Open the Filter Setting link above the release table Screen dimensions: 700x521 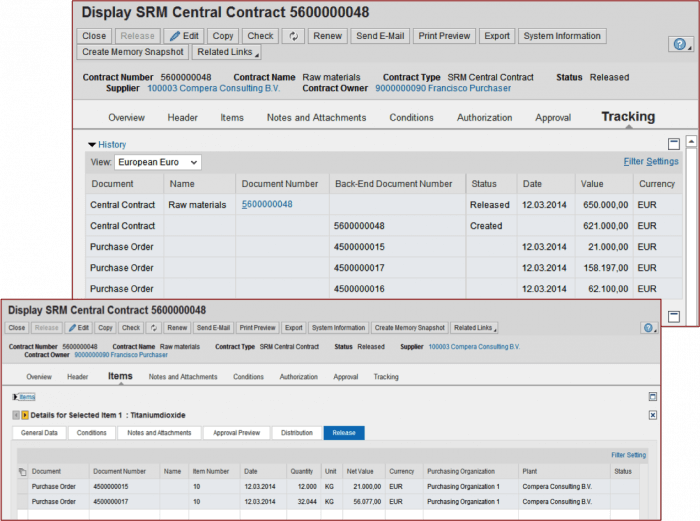pyautogui.click(x=629, y=455)
